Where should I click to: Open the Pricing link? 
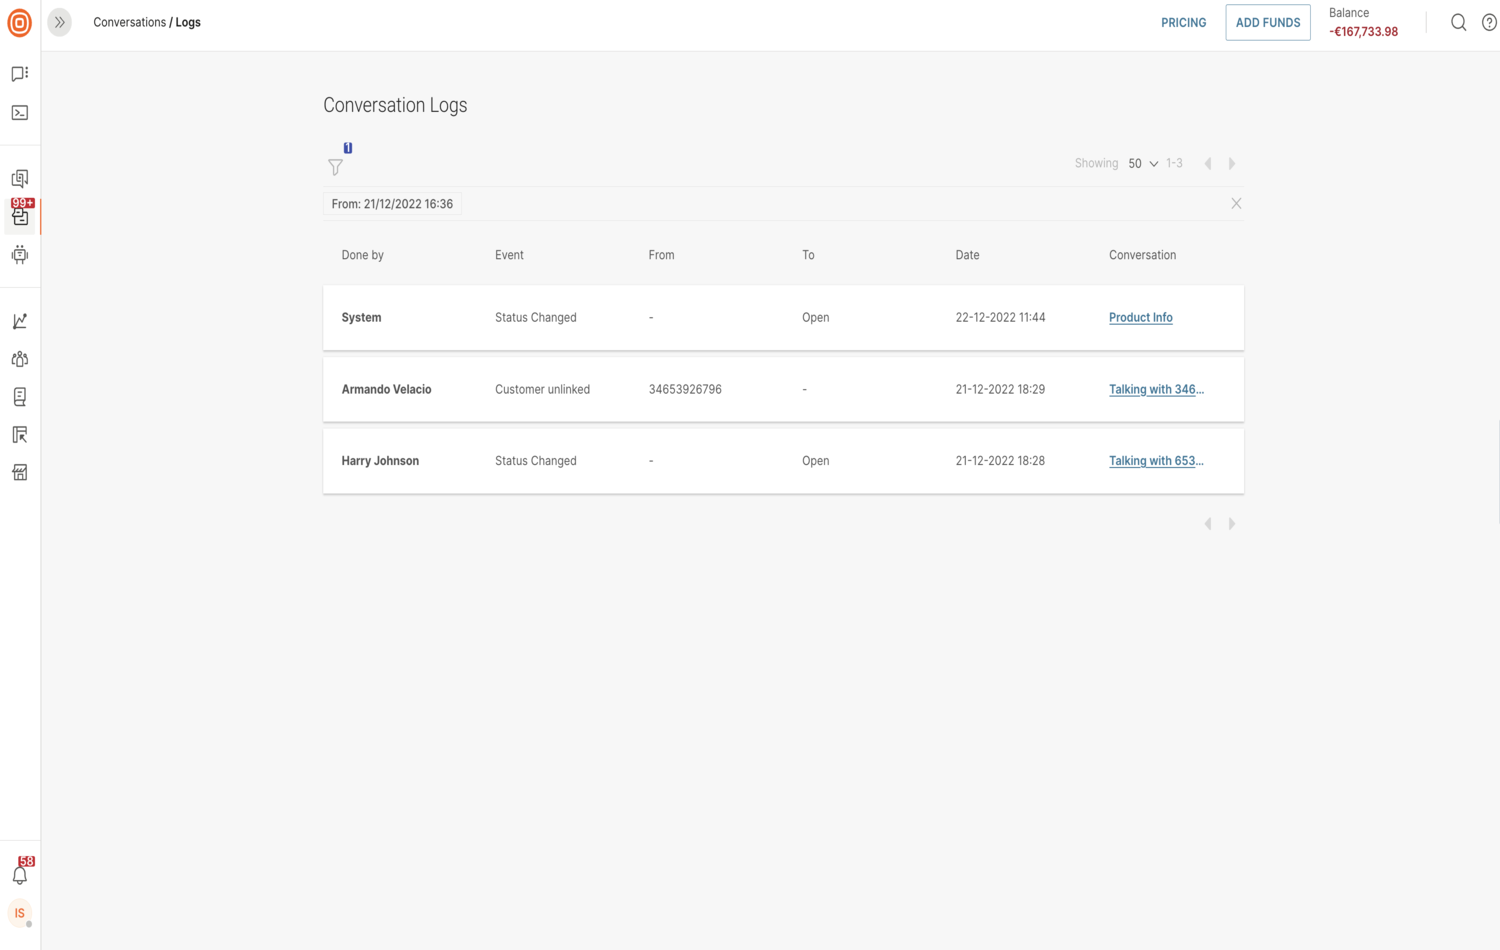[1183, 23]
